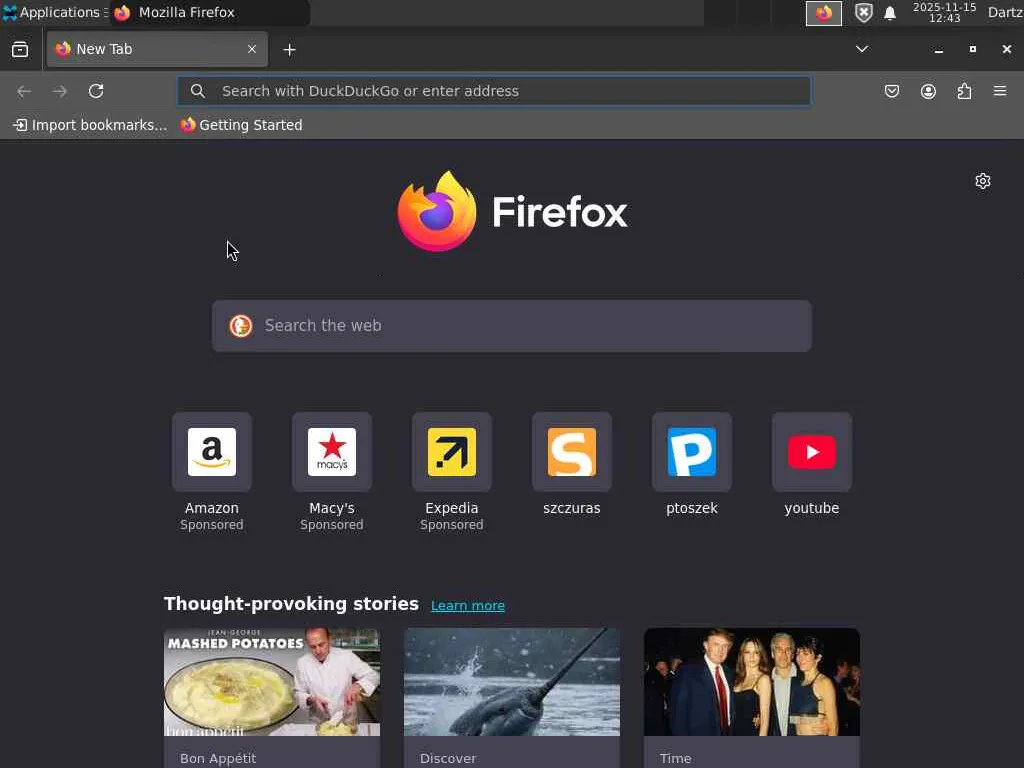Open a new tab with the plus button
Image resolution: width=1024 pixels, height=768 pixels.
click(289, 50)
